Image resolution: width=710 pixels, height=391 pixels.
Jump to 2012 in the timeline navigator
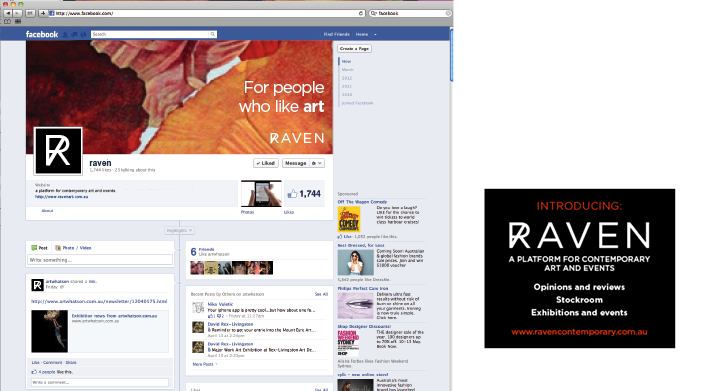[x=347, y=78]
